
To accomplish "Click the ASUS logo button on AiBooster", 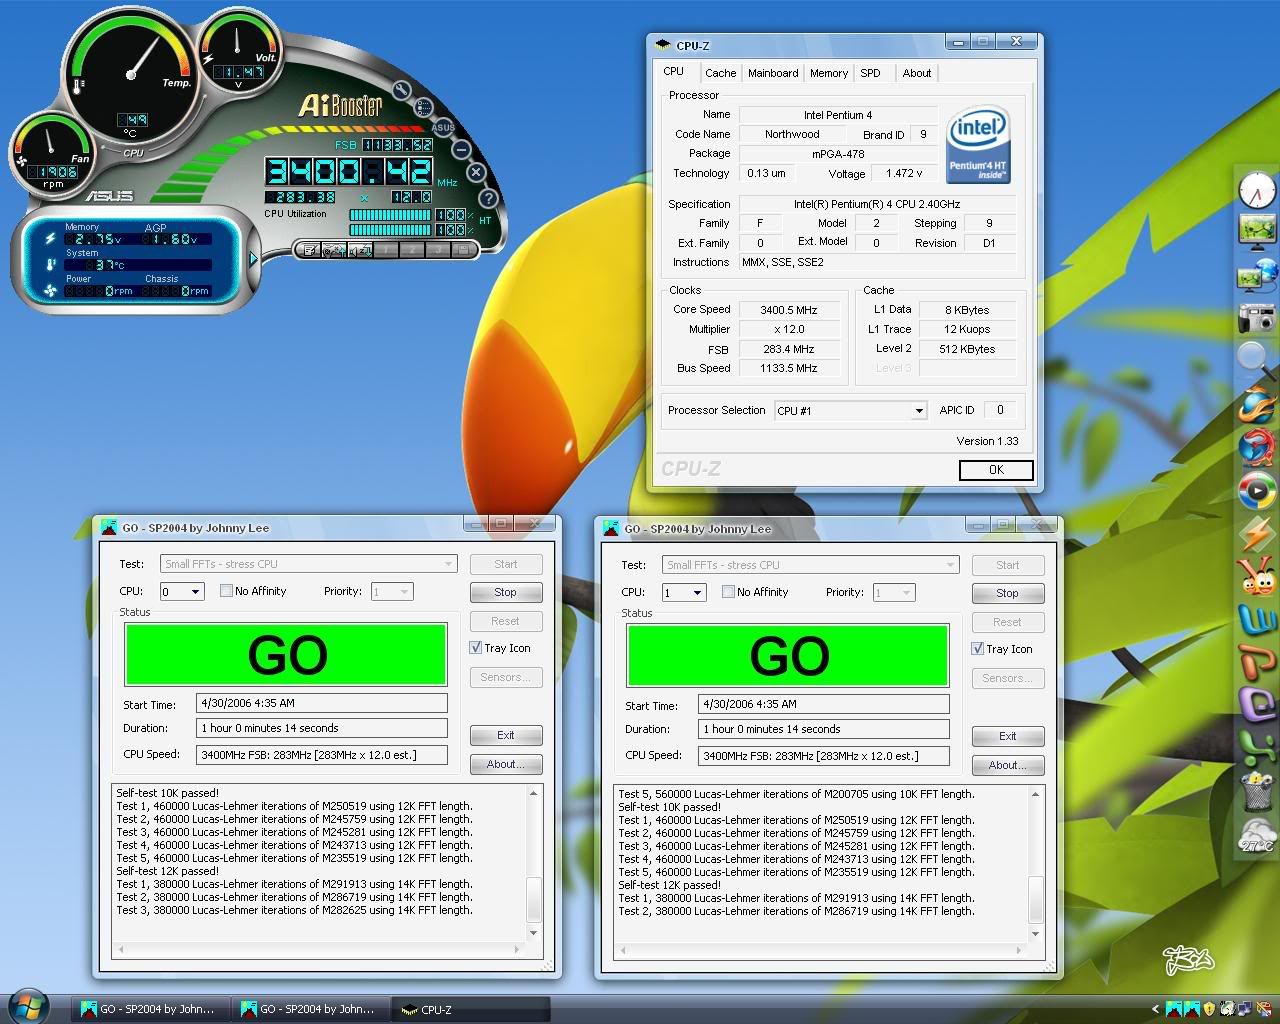I will coord(443,127).
